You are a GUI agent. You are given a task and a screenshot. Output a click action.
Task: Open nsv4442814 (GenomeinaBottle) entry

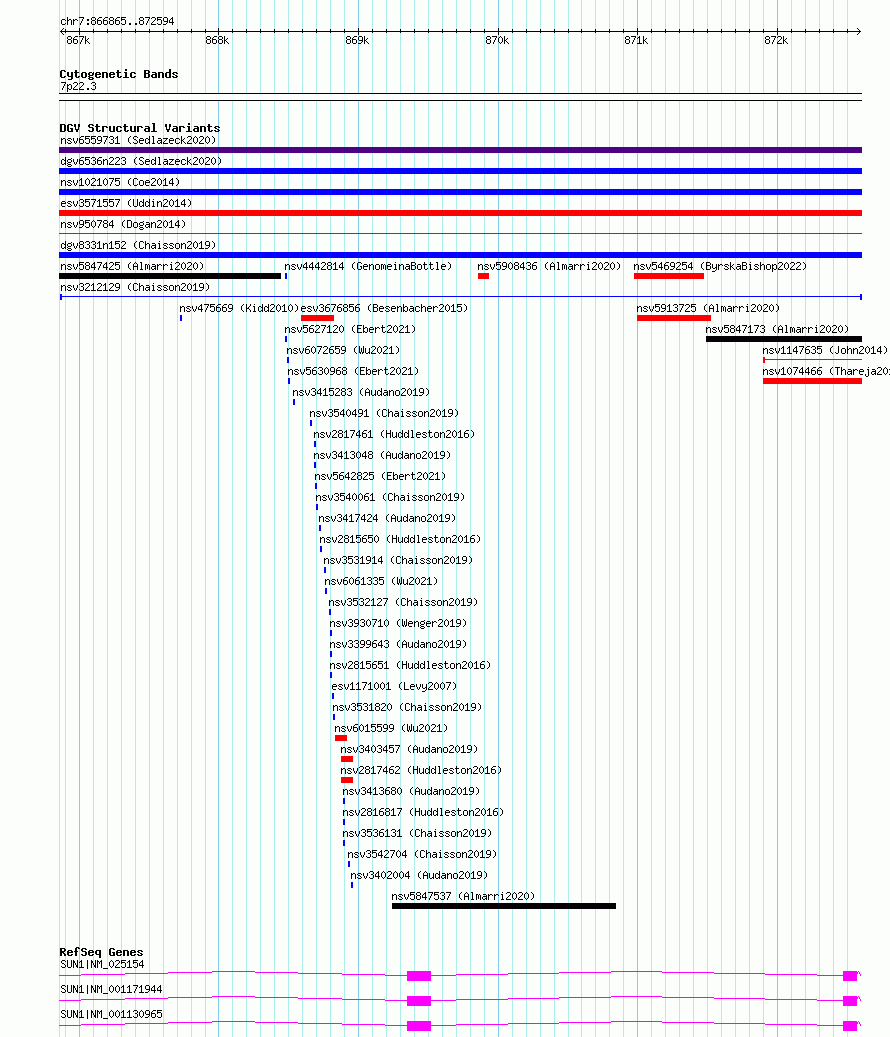[x=368, y=267]
